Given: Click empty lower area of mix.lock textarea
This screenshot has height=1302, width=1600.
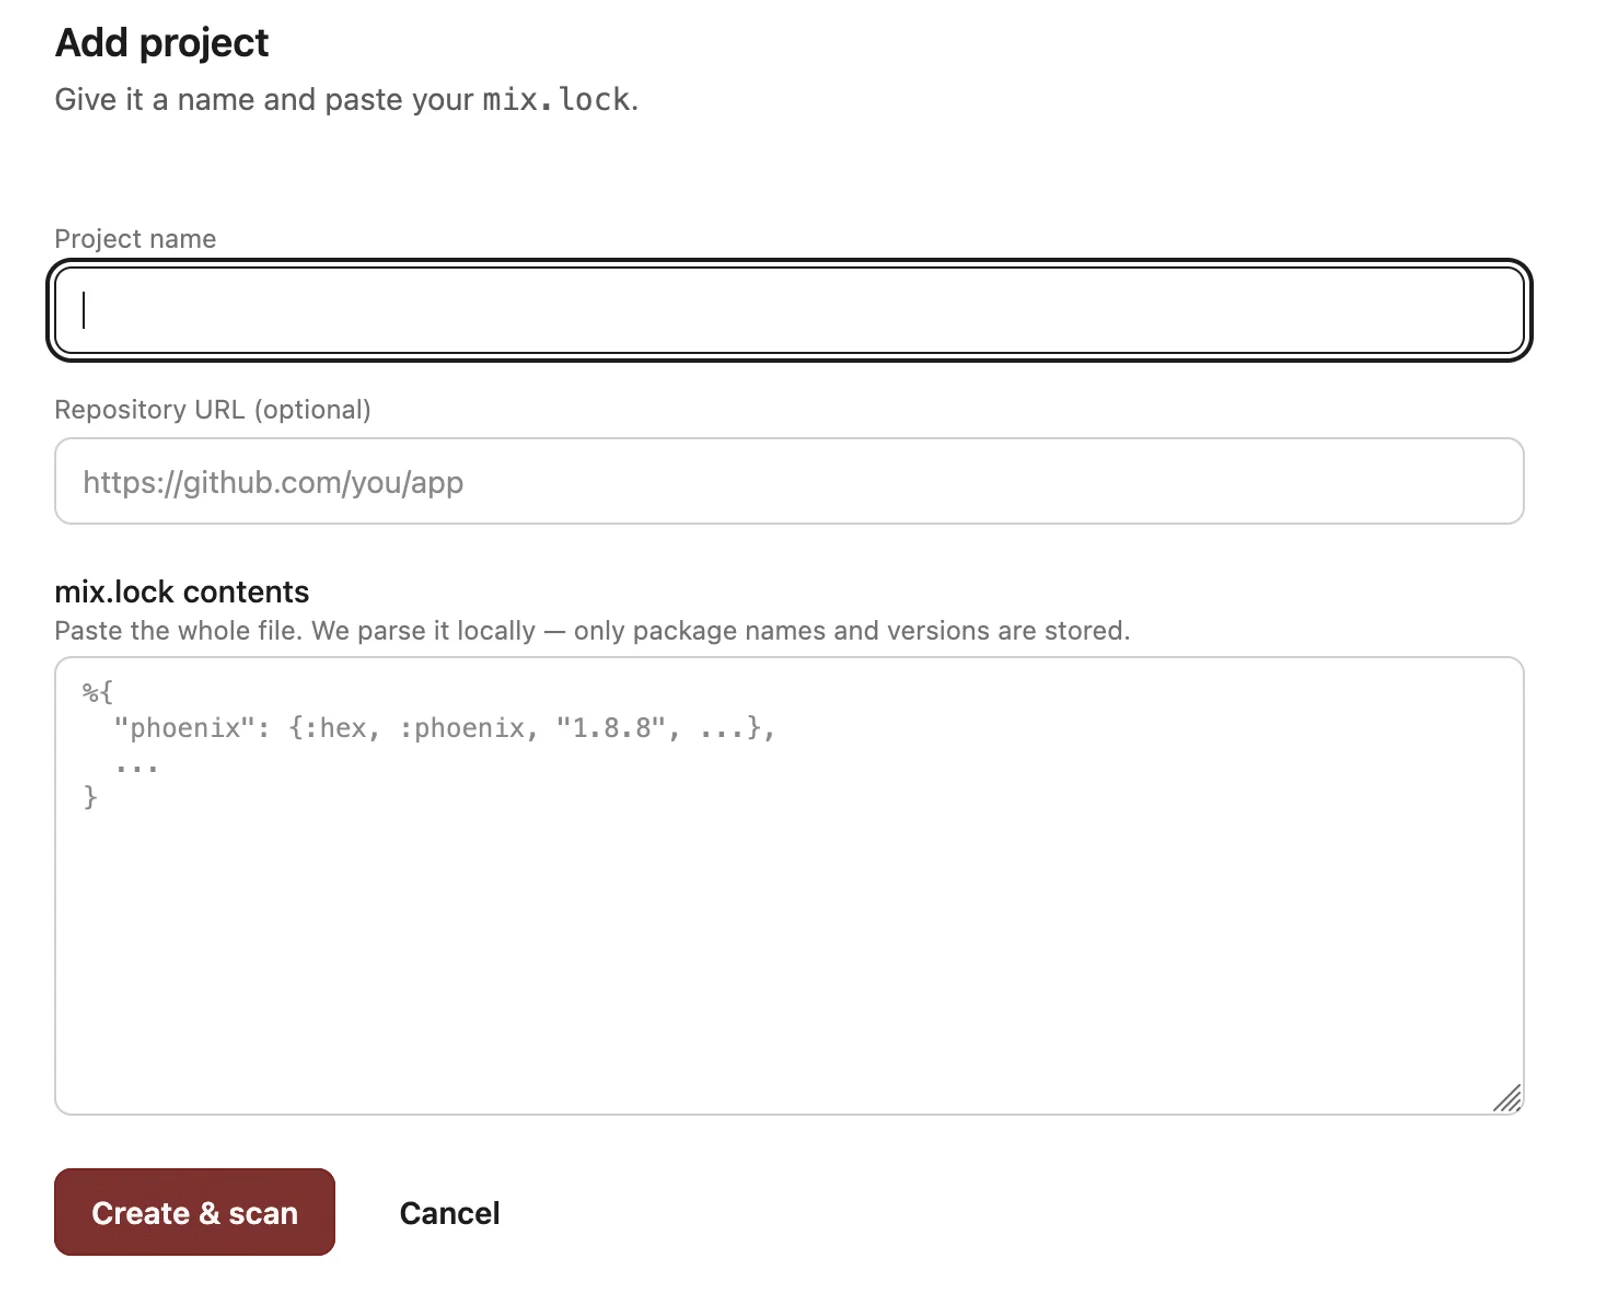Looking at the screenshot, I should click(789, 960).
